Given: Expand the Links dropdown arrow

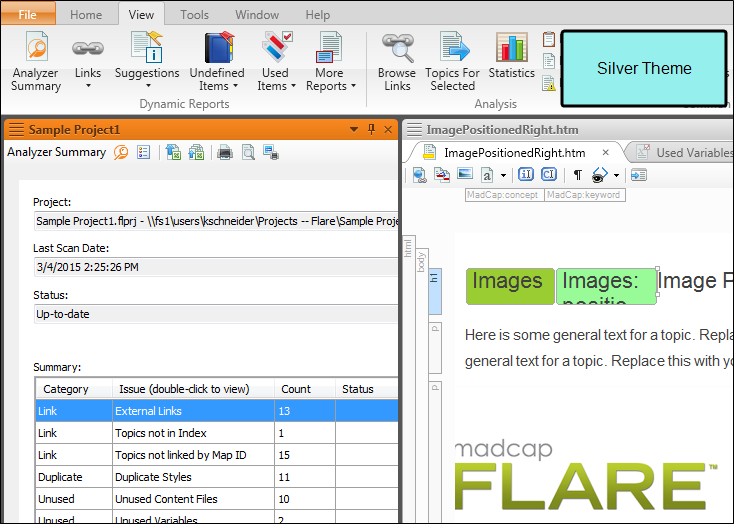Looking at the screenshot, I should pyautogui.click(x=88, y=86).
